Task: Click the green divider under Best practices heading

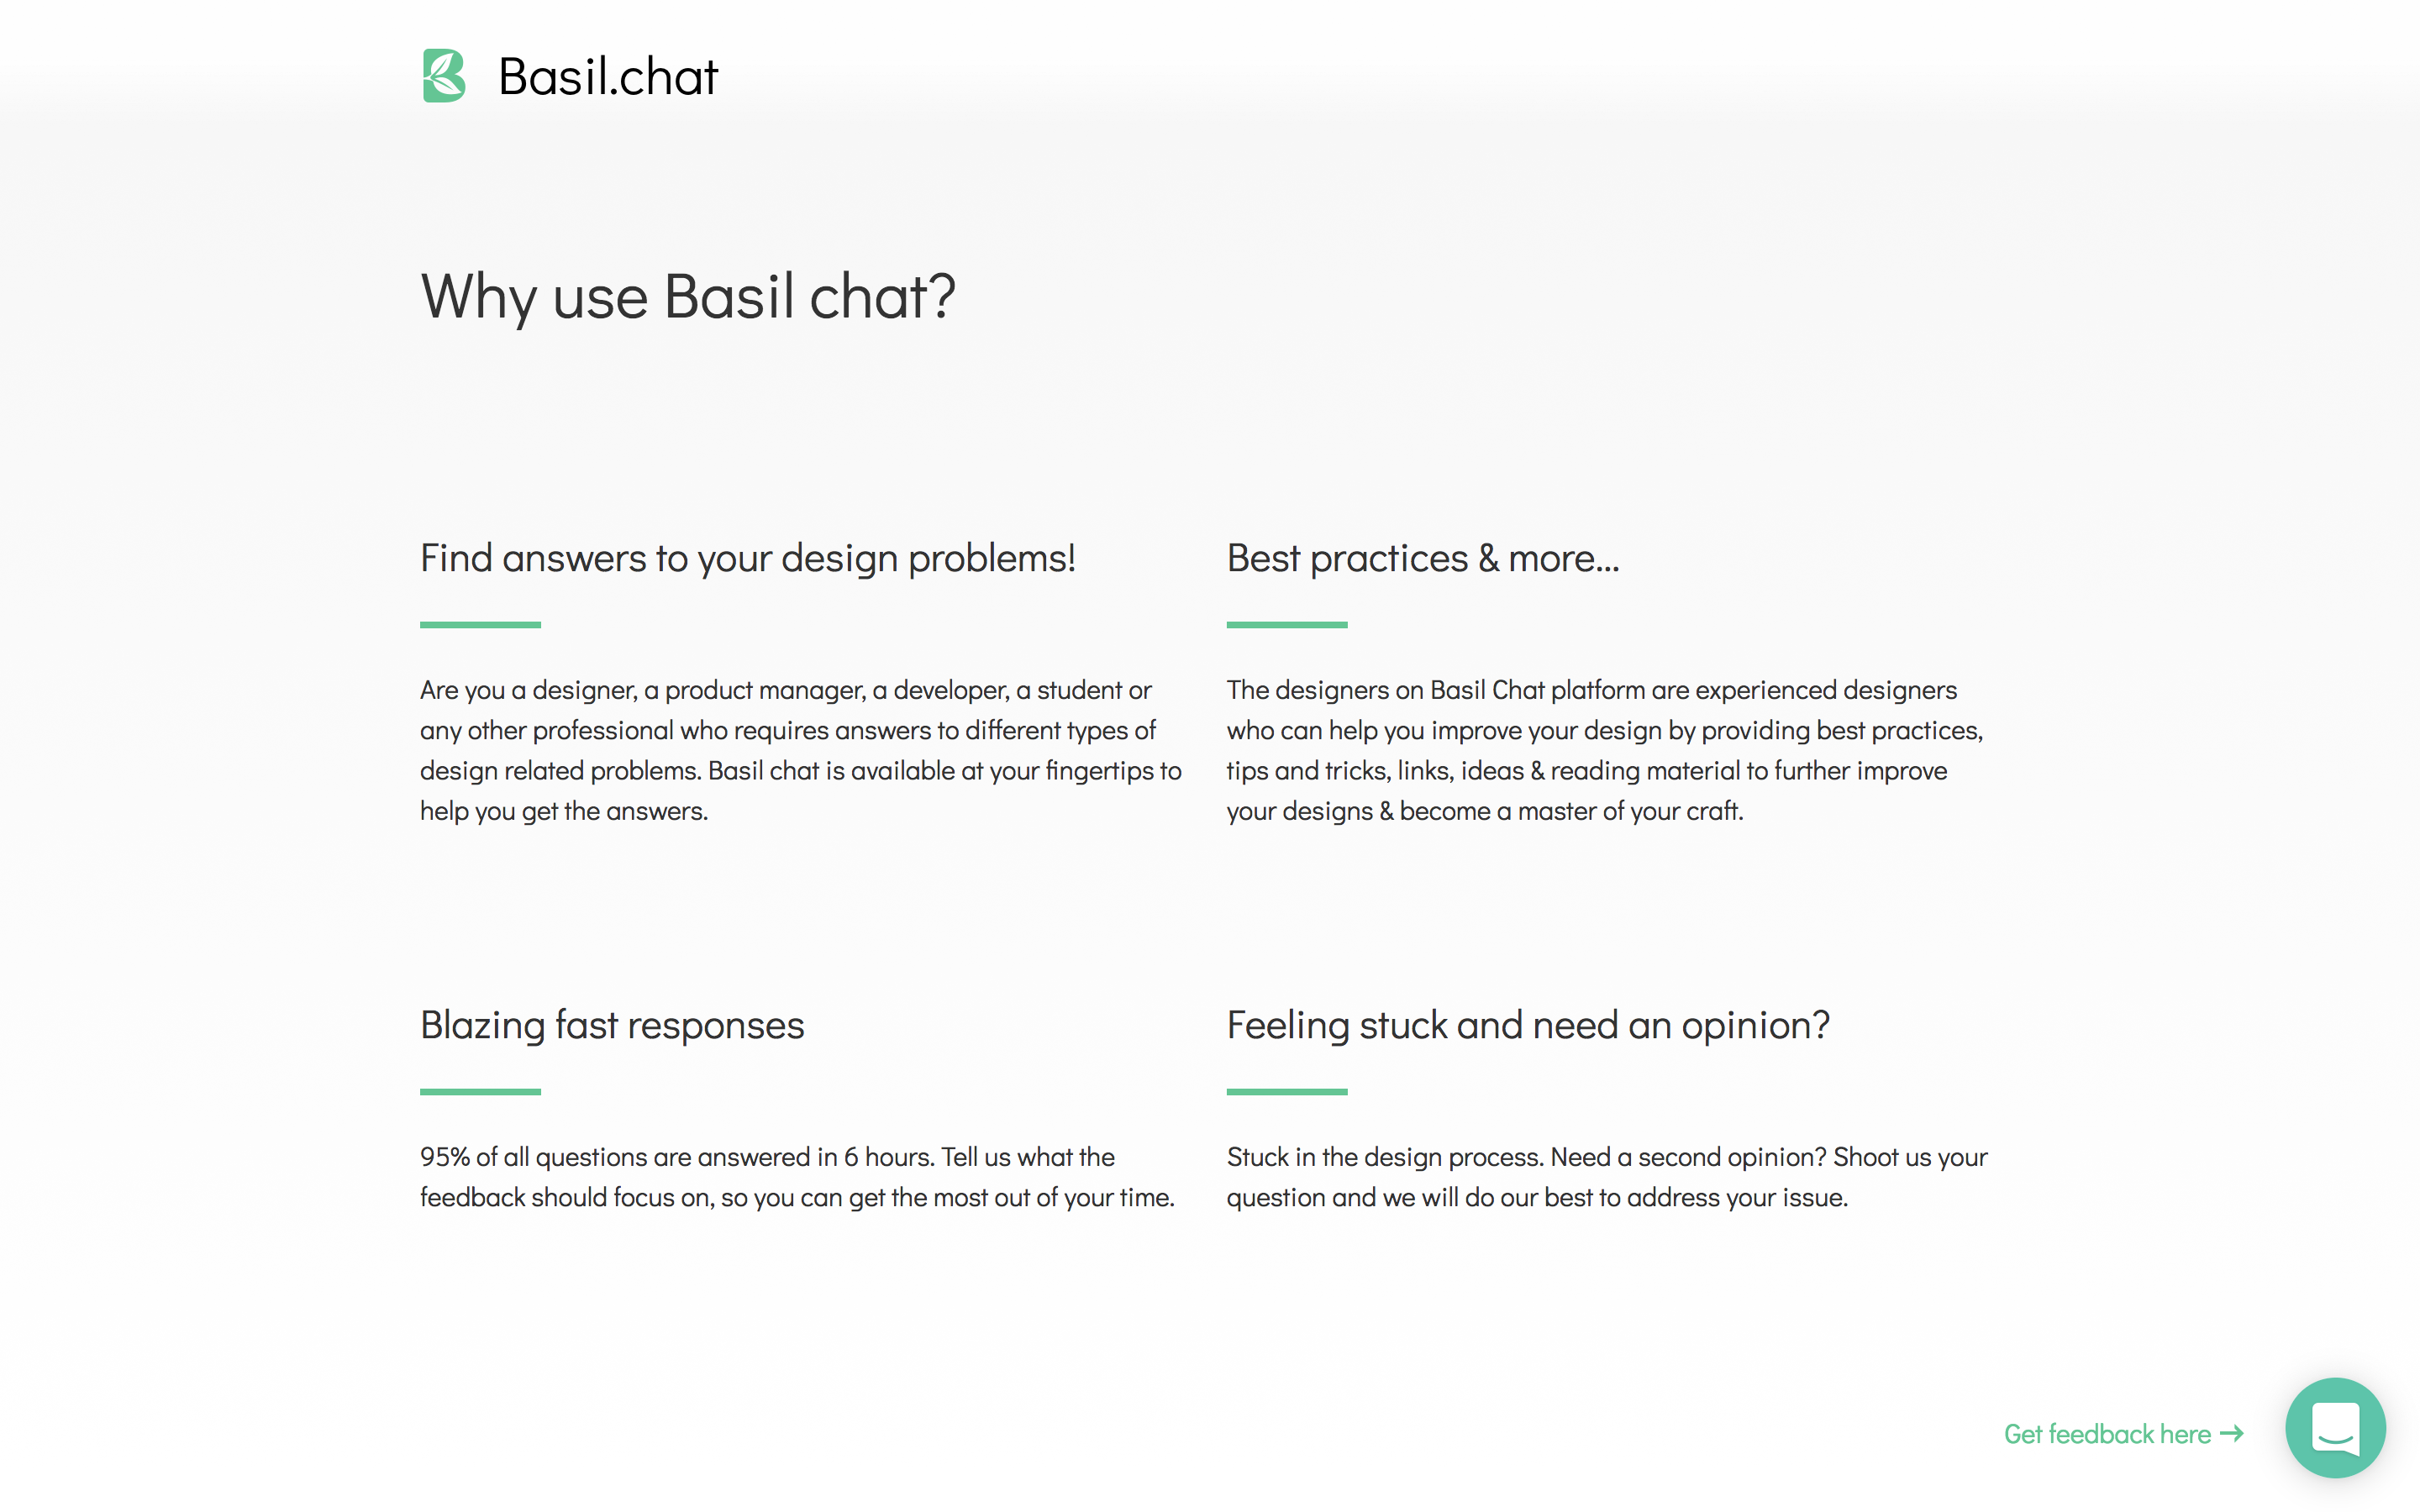Action: [1287, 624]
